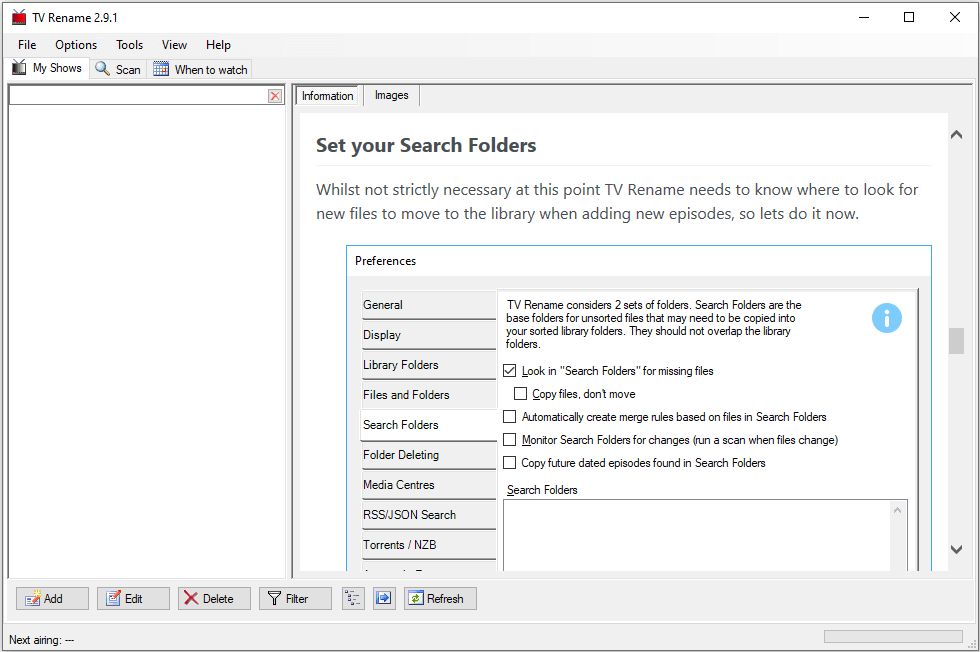The image size is (980, 652).
Task: Open the Options menu
Action: tap(76, 45)
